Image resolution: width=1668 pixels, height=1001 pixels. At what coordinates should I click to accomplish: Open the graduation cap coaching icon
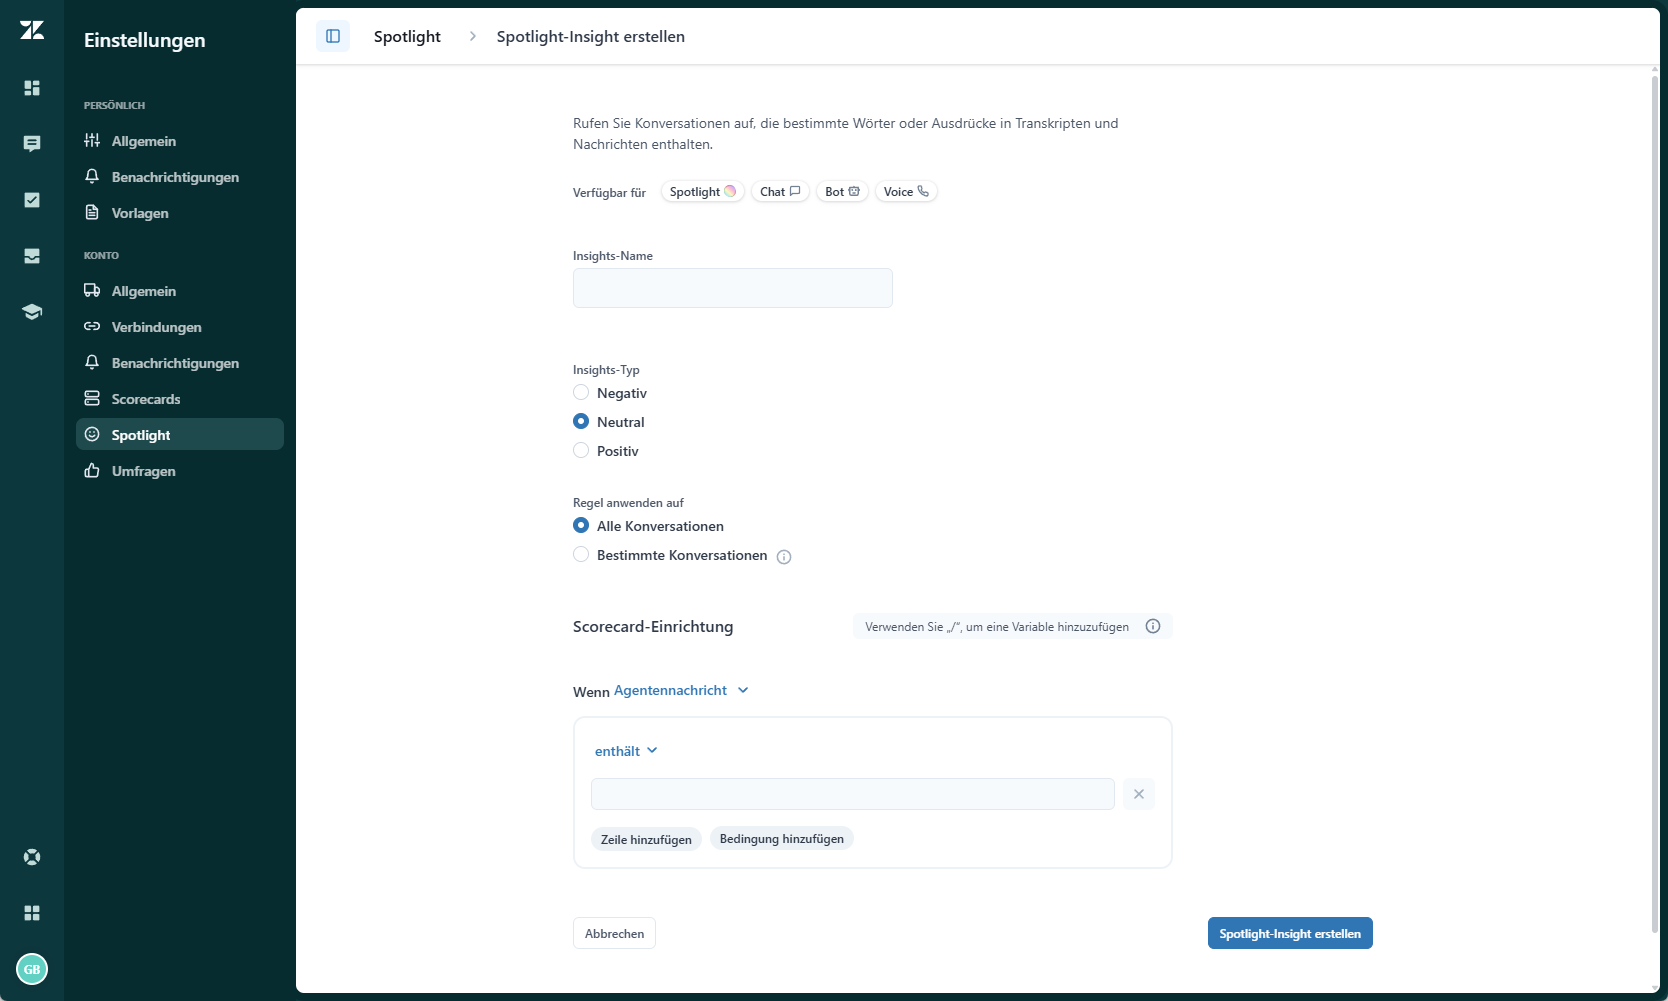32,312
